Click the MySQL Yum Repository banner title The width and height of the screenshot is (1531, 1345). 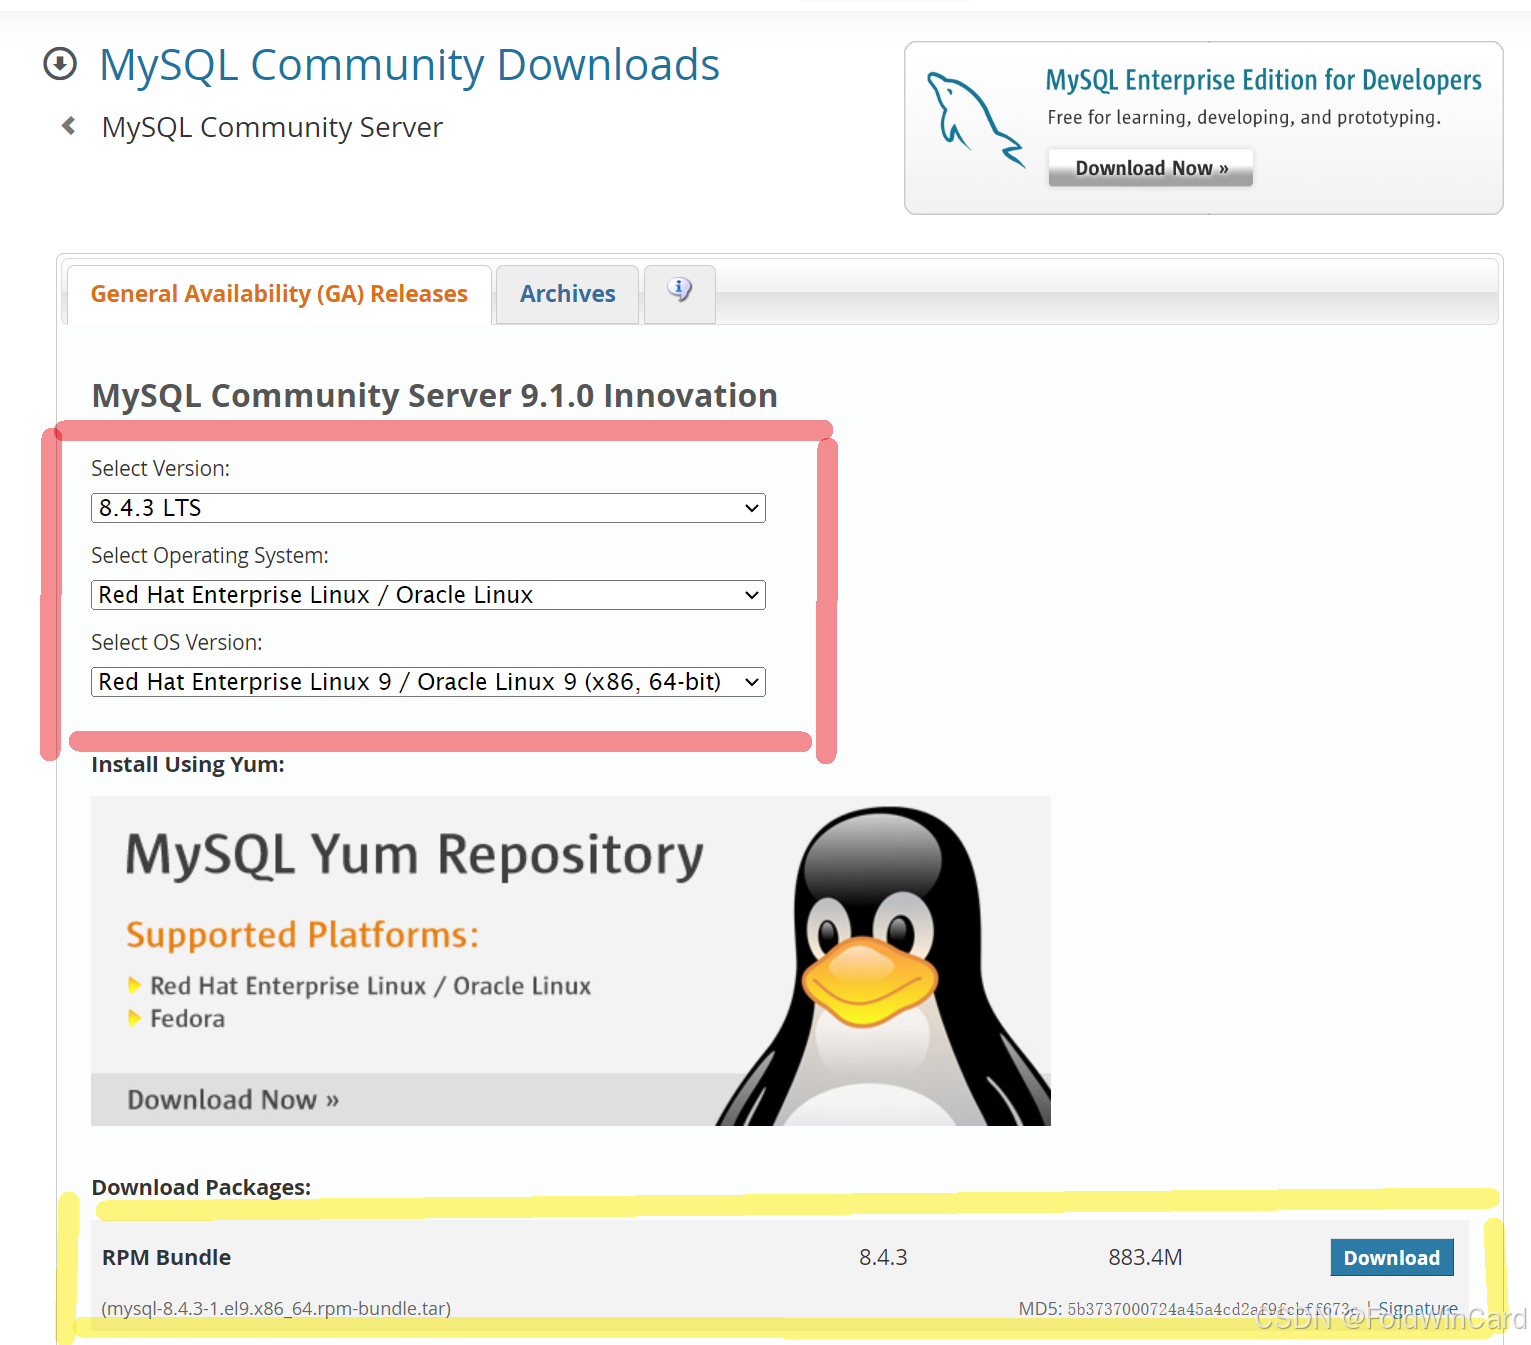click(415, 856)
